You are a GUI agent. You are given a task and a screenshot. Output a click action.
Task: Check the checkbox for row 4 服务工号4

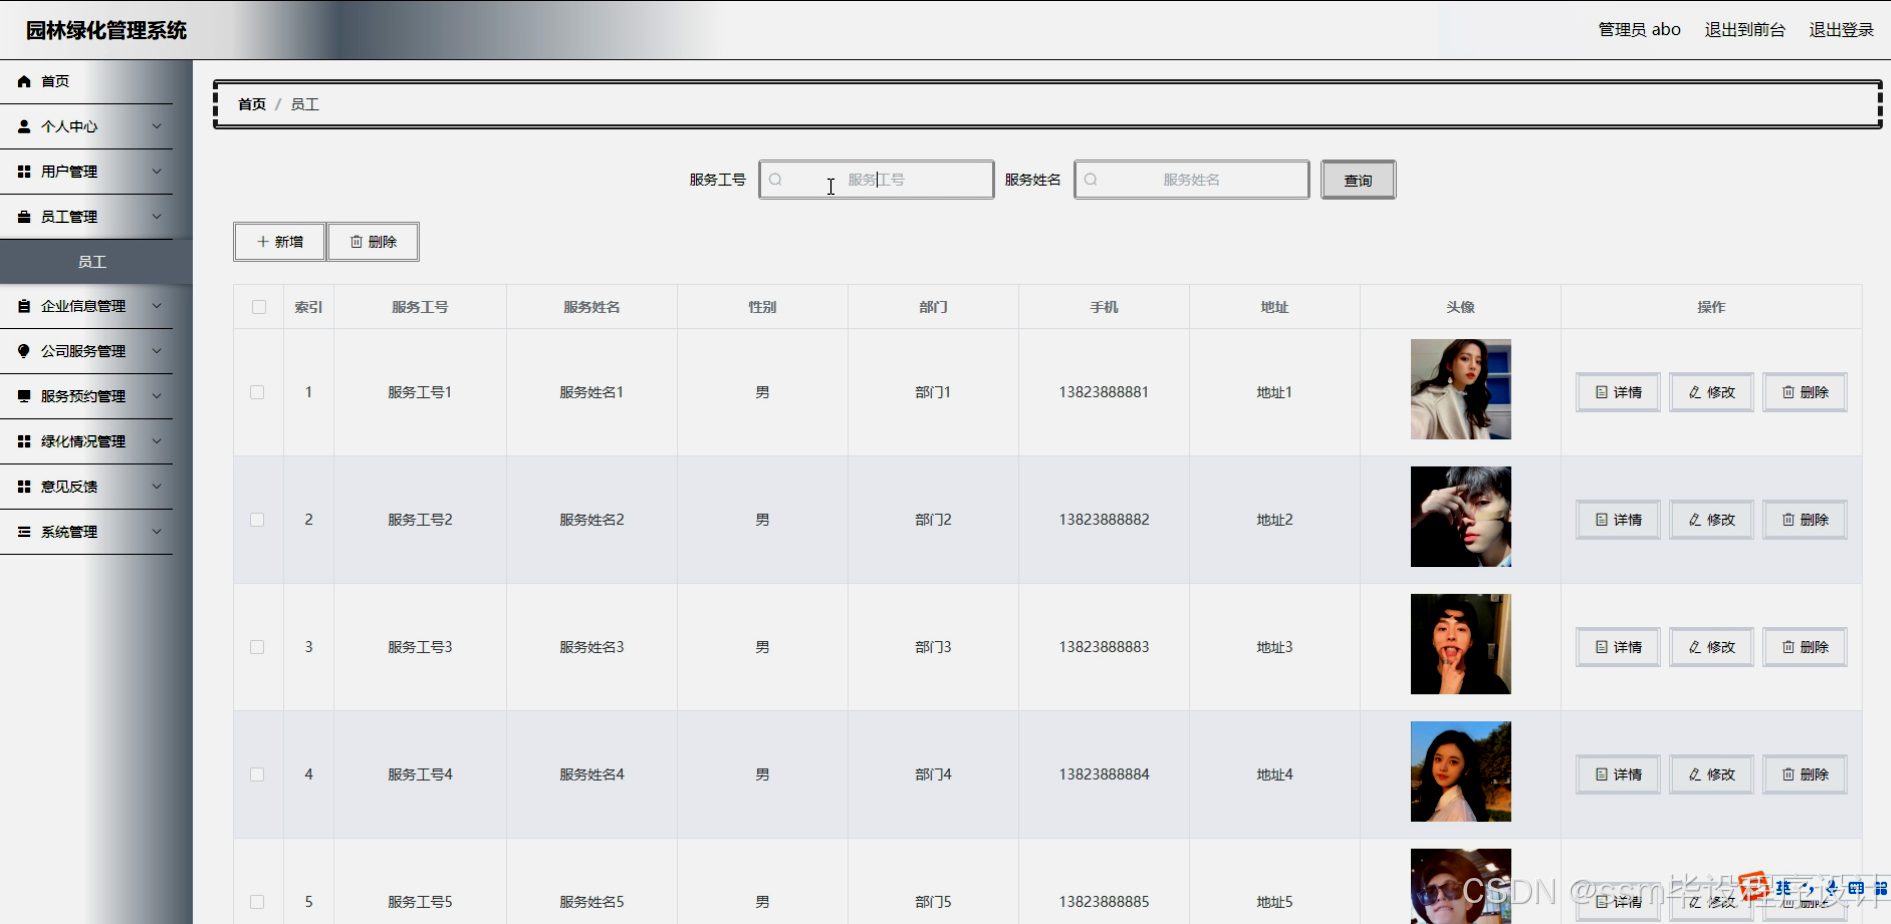257,775
